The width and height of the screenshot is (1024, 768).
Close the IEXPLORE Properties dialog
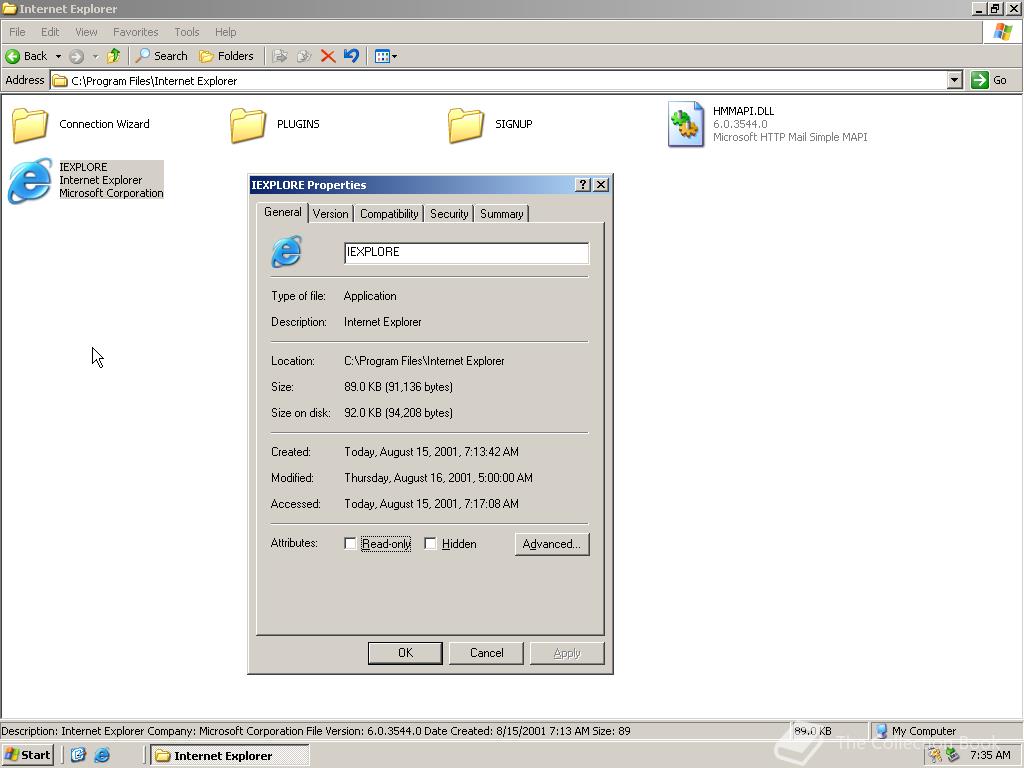coord(601,185)
